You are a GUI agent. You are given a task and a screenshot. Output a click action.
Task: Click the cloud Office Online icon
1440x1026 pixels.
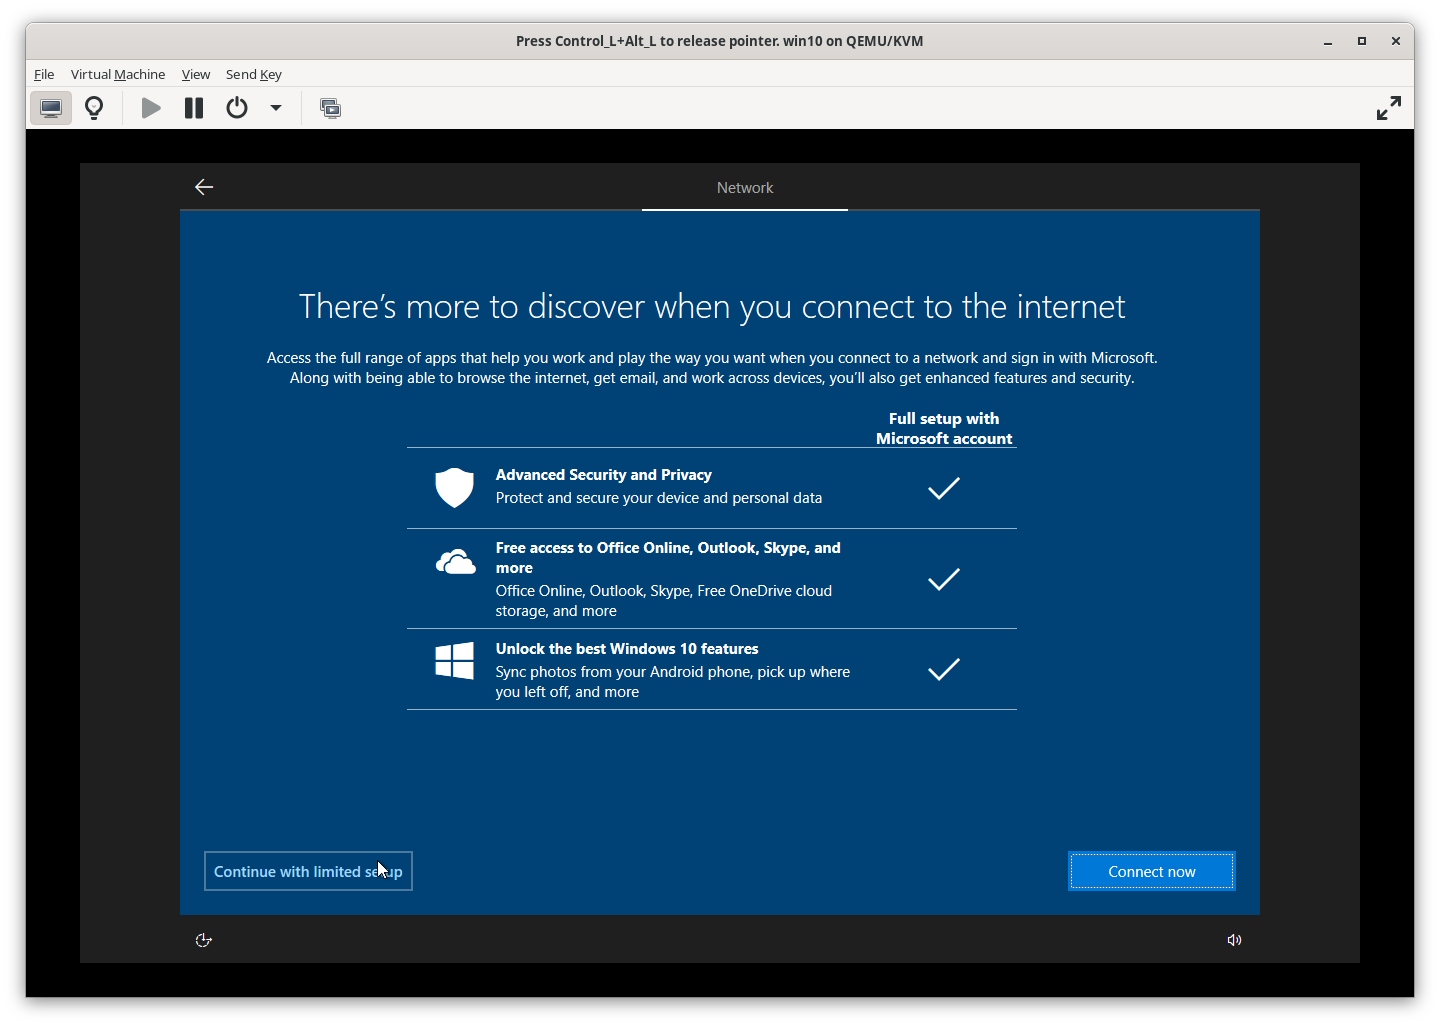click(x=455, y=562)
